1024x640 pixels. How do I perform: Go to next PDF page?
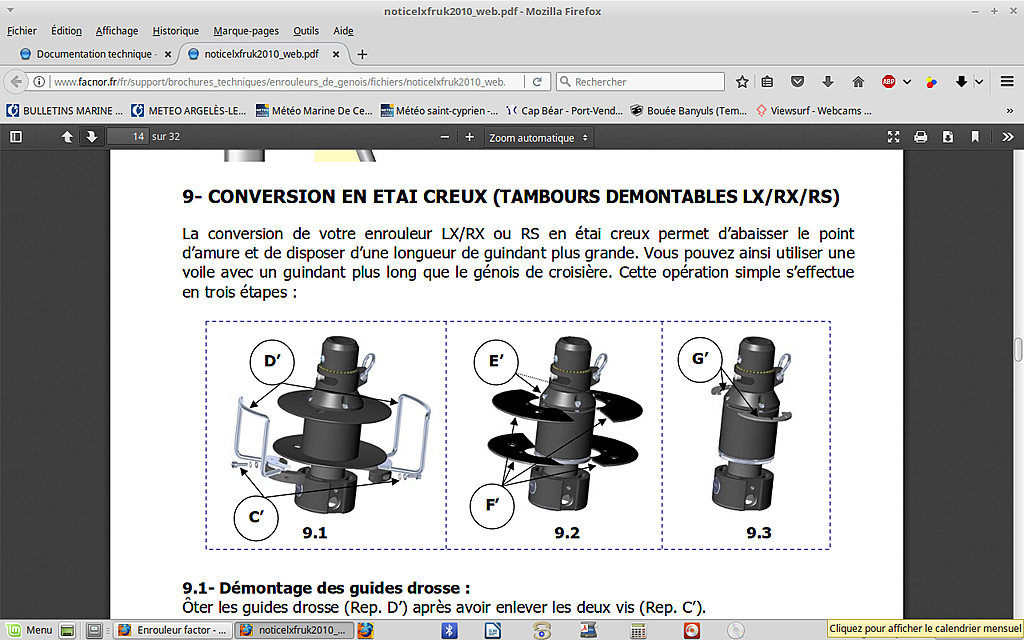click(91, 137)
